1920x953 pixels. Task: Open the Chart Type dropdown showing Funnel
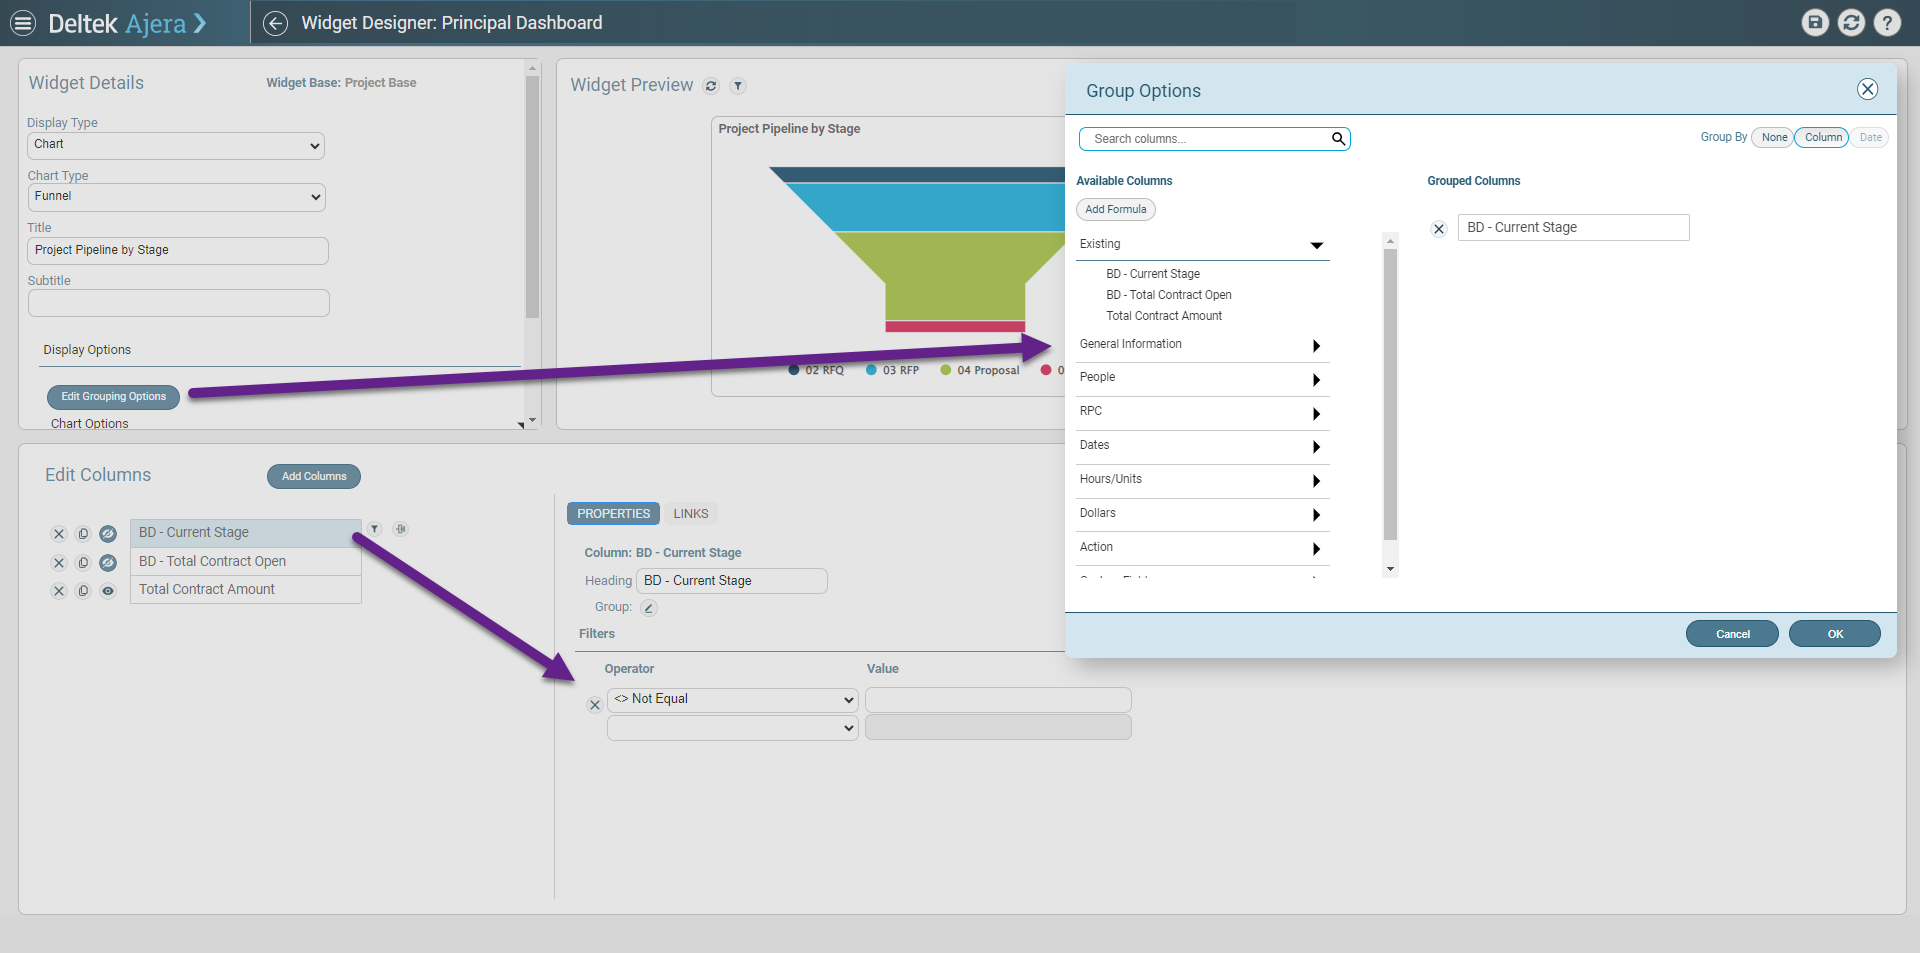click(176, 197)
